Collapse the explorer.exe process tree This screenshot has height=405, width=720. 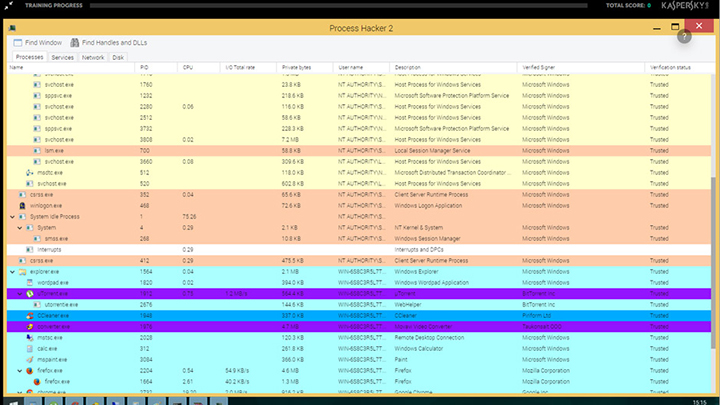click(12, 272)
